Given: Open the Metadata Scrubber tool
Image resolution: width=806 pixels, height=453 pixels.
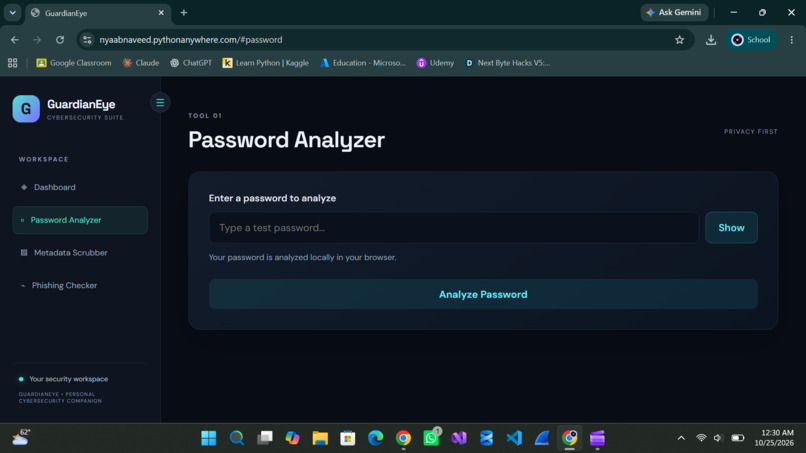Looking at the screenshot, I should coord(80,252).
